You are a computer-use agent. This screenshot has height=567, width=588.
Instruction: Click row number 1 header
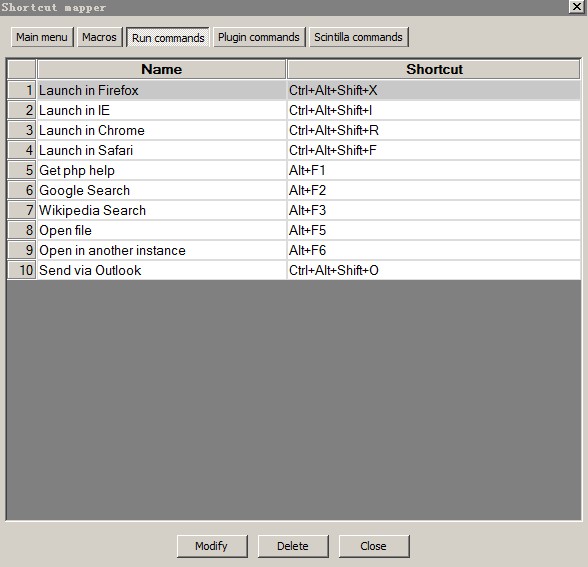[x=22, y=90]
